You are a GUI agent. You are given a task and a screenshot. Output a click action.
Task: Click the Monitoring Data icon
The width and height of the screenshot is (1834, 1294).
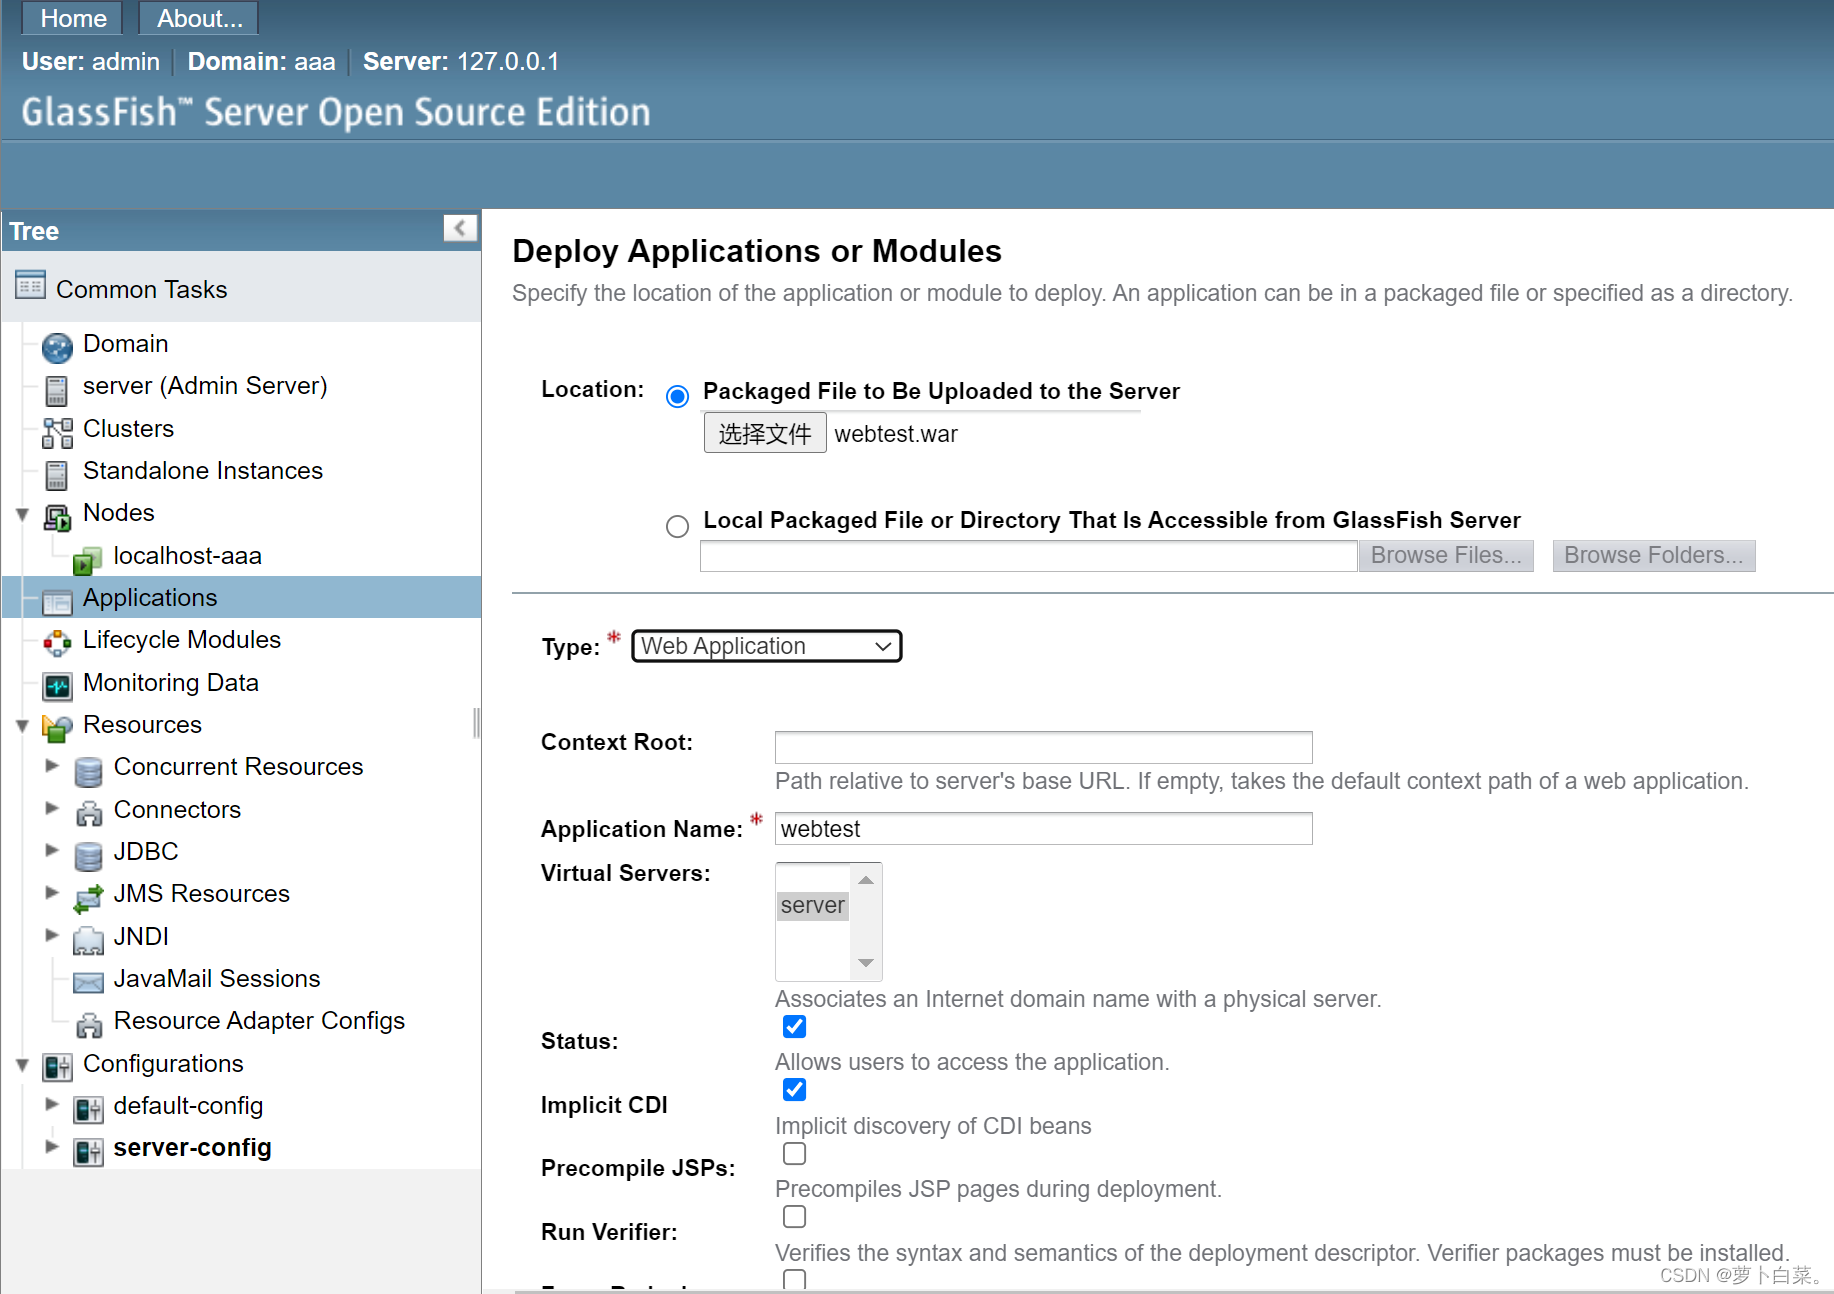tap(57, 686)
